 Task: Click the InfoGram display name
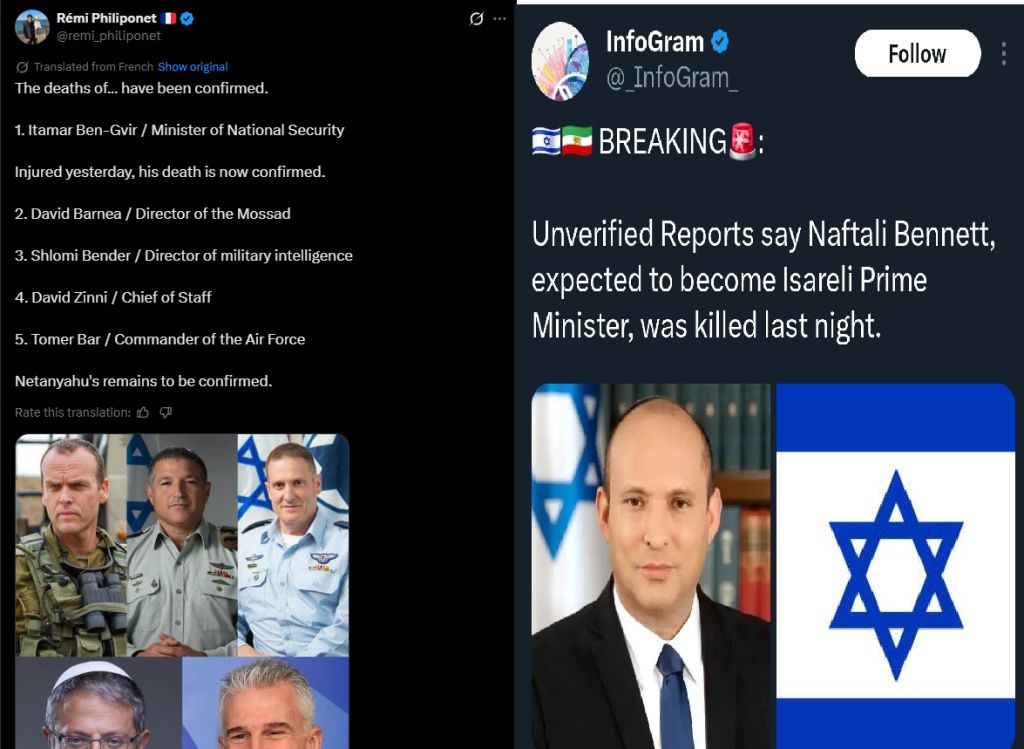pos(655,42)
